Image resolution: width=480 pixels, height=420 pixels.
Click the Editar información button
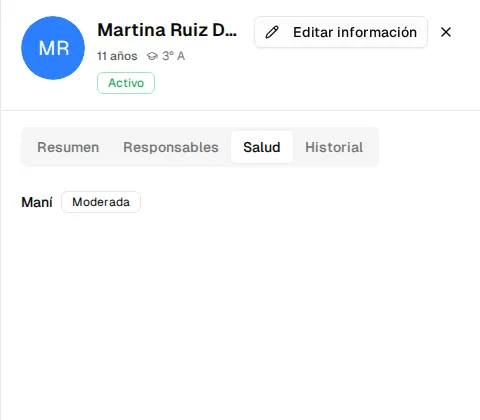[x=341, y=32]
